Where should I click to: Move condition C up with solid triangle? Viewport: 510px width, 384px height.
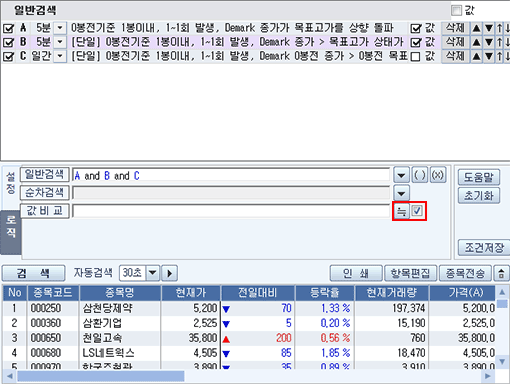[476, 56]
